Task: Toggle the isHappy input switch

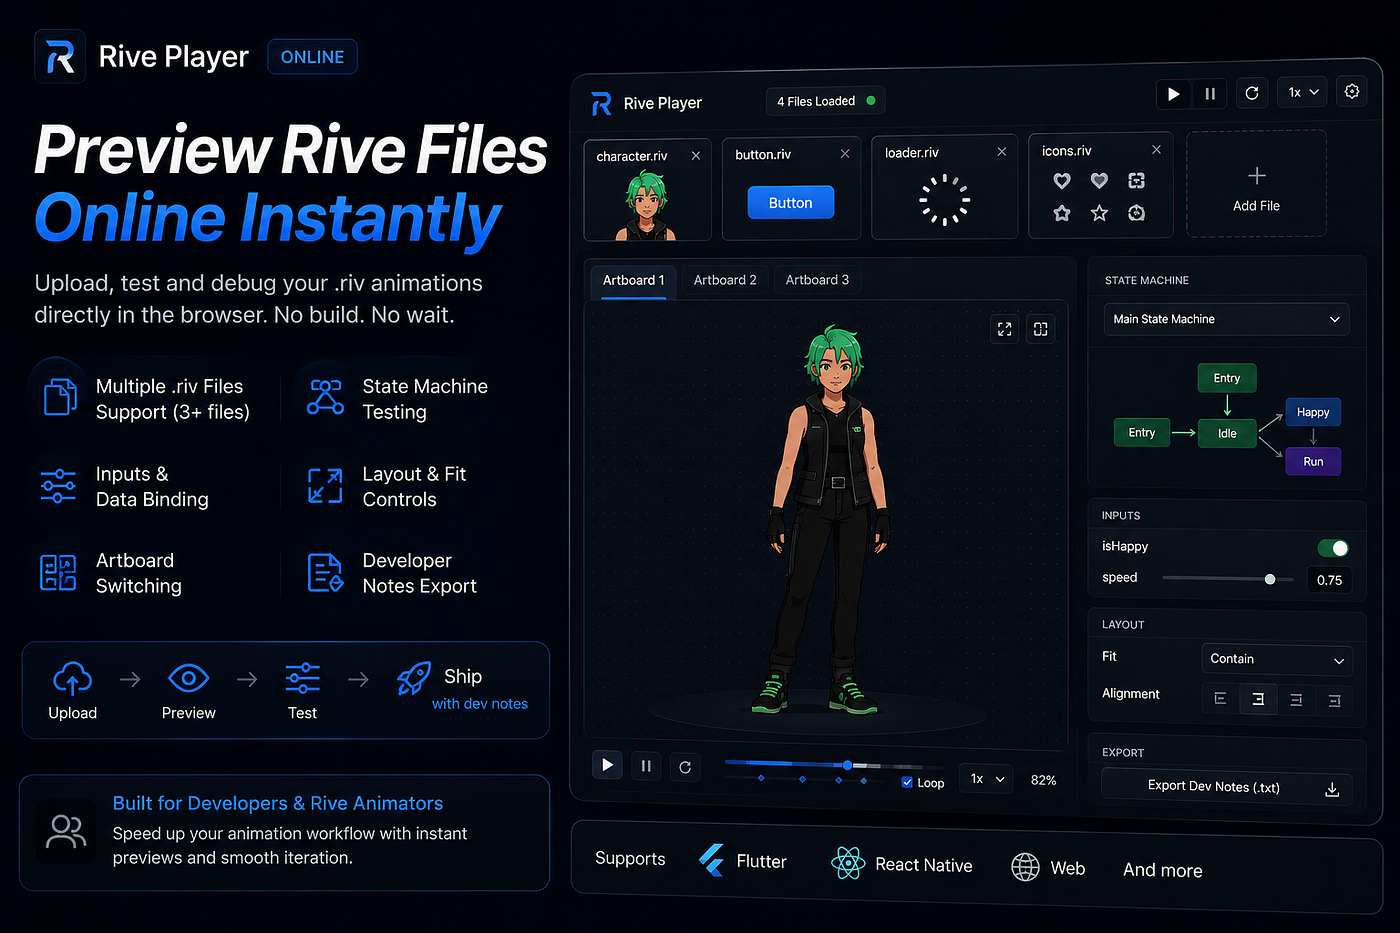Action: 1333,548
